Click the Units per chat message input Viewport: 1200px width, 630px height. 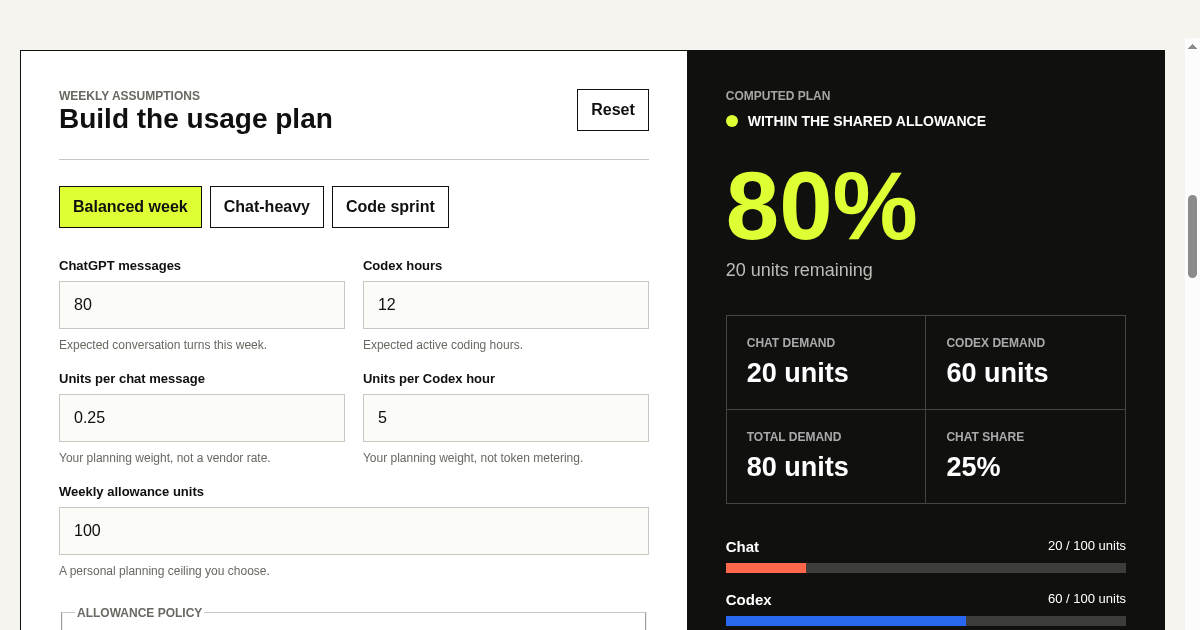(202, 418)
